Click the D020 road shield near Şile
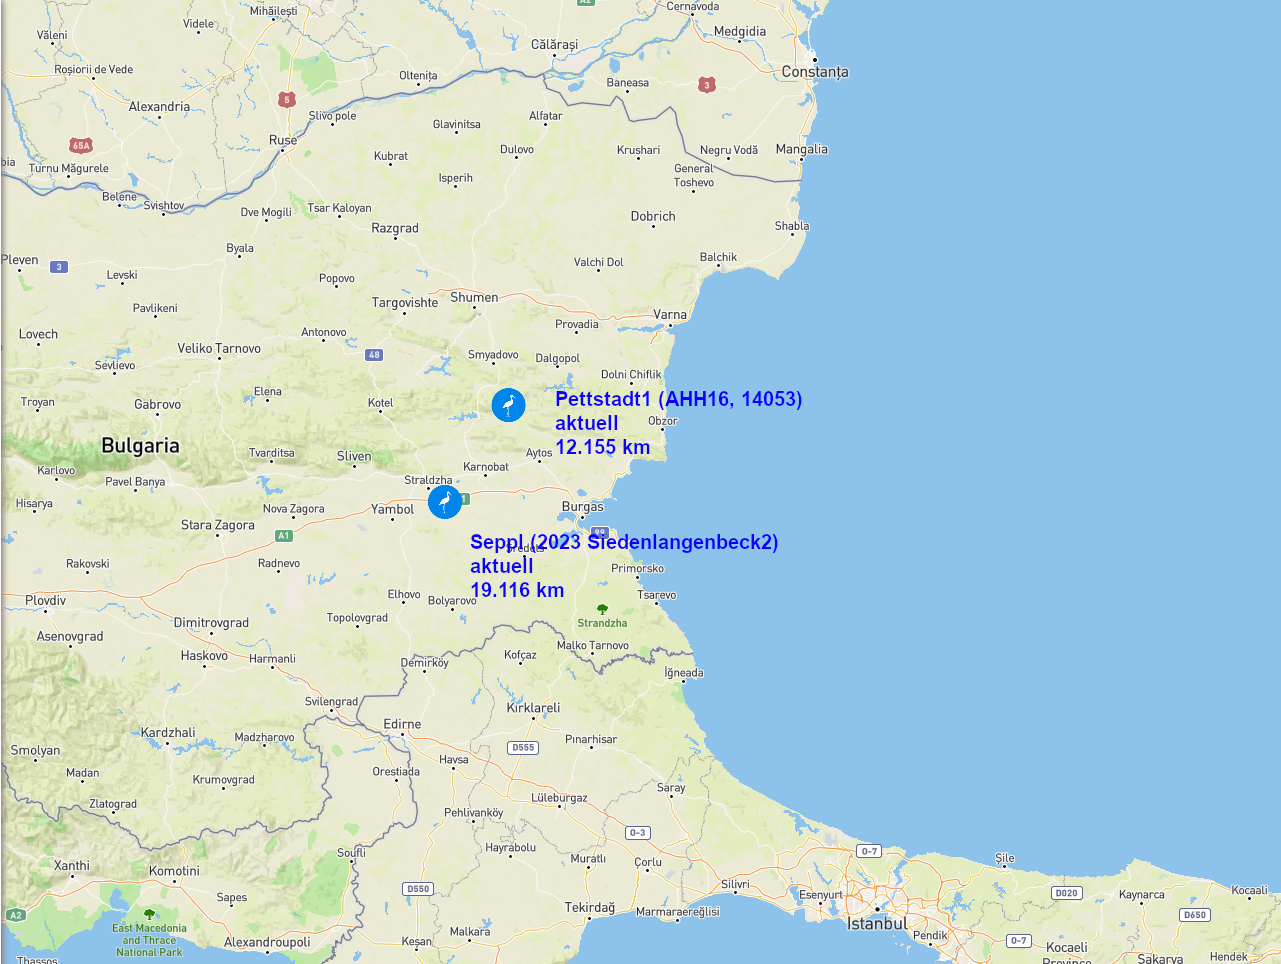 [1067, 893]
